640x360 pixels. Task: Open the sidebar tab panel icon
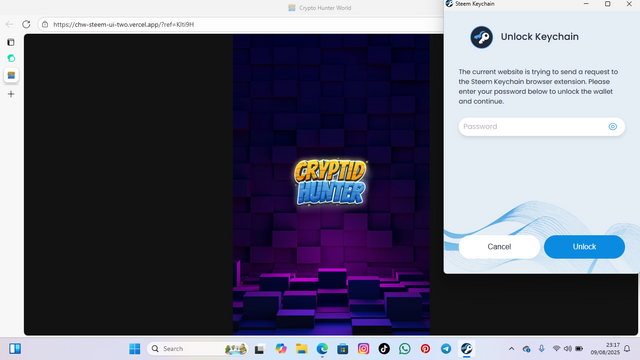(11, 42)
